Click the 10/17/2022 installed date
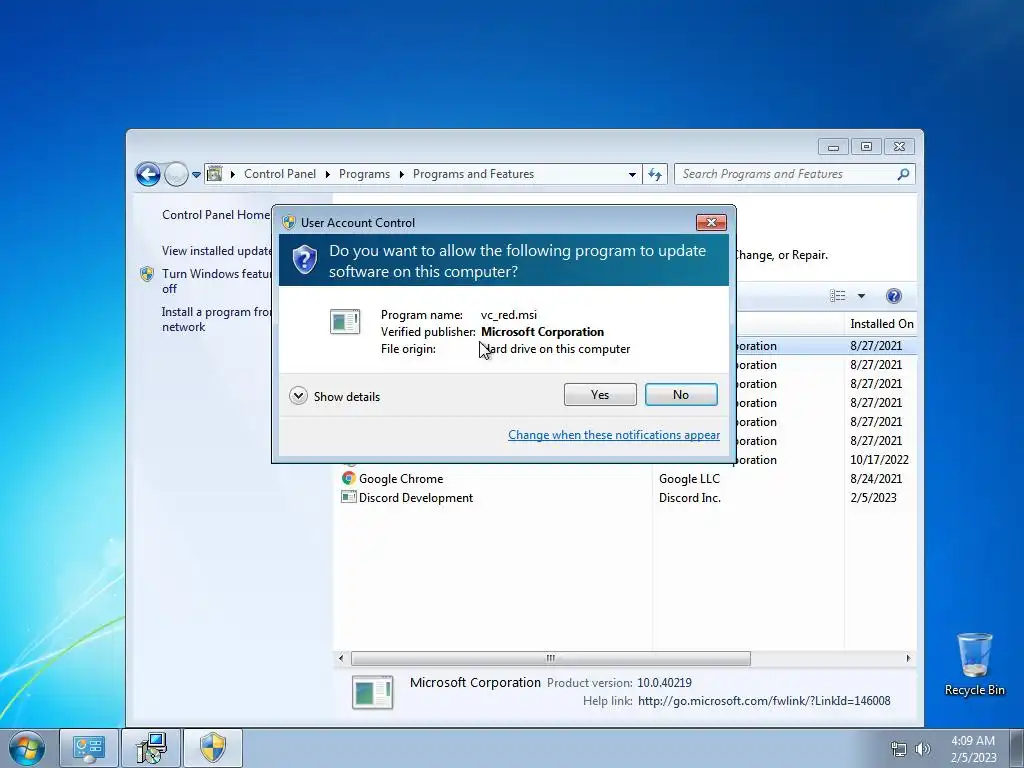This screenshot has width=1024, height=768. pyautogui.click(x=879, y=460)
